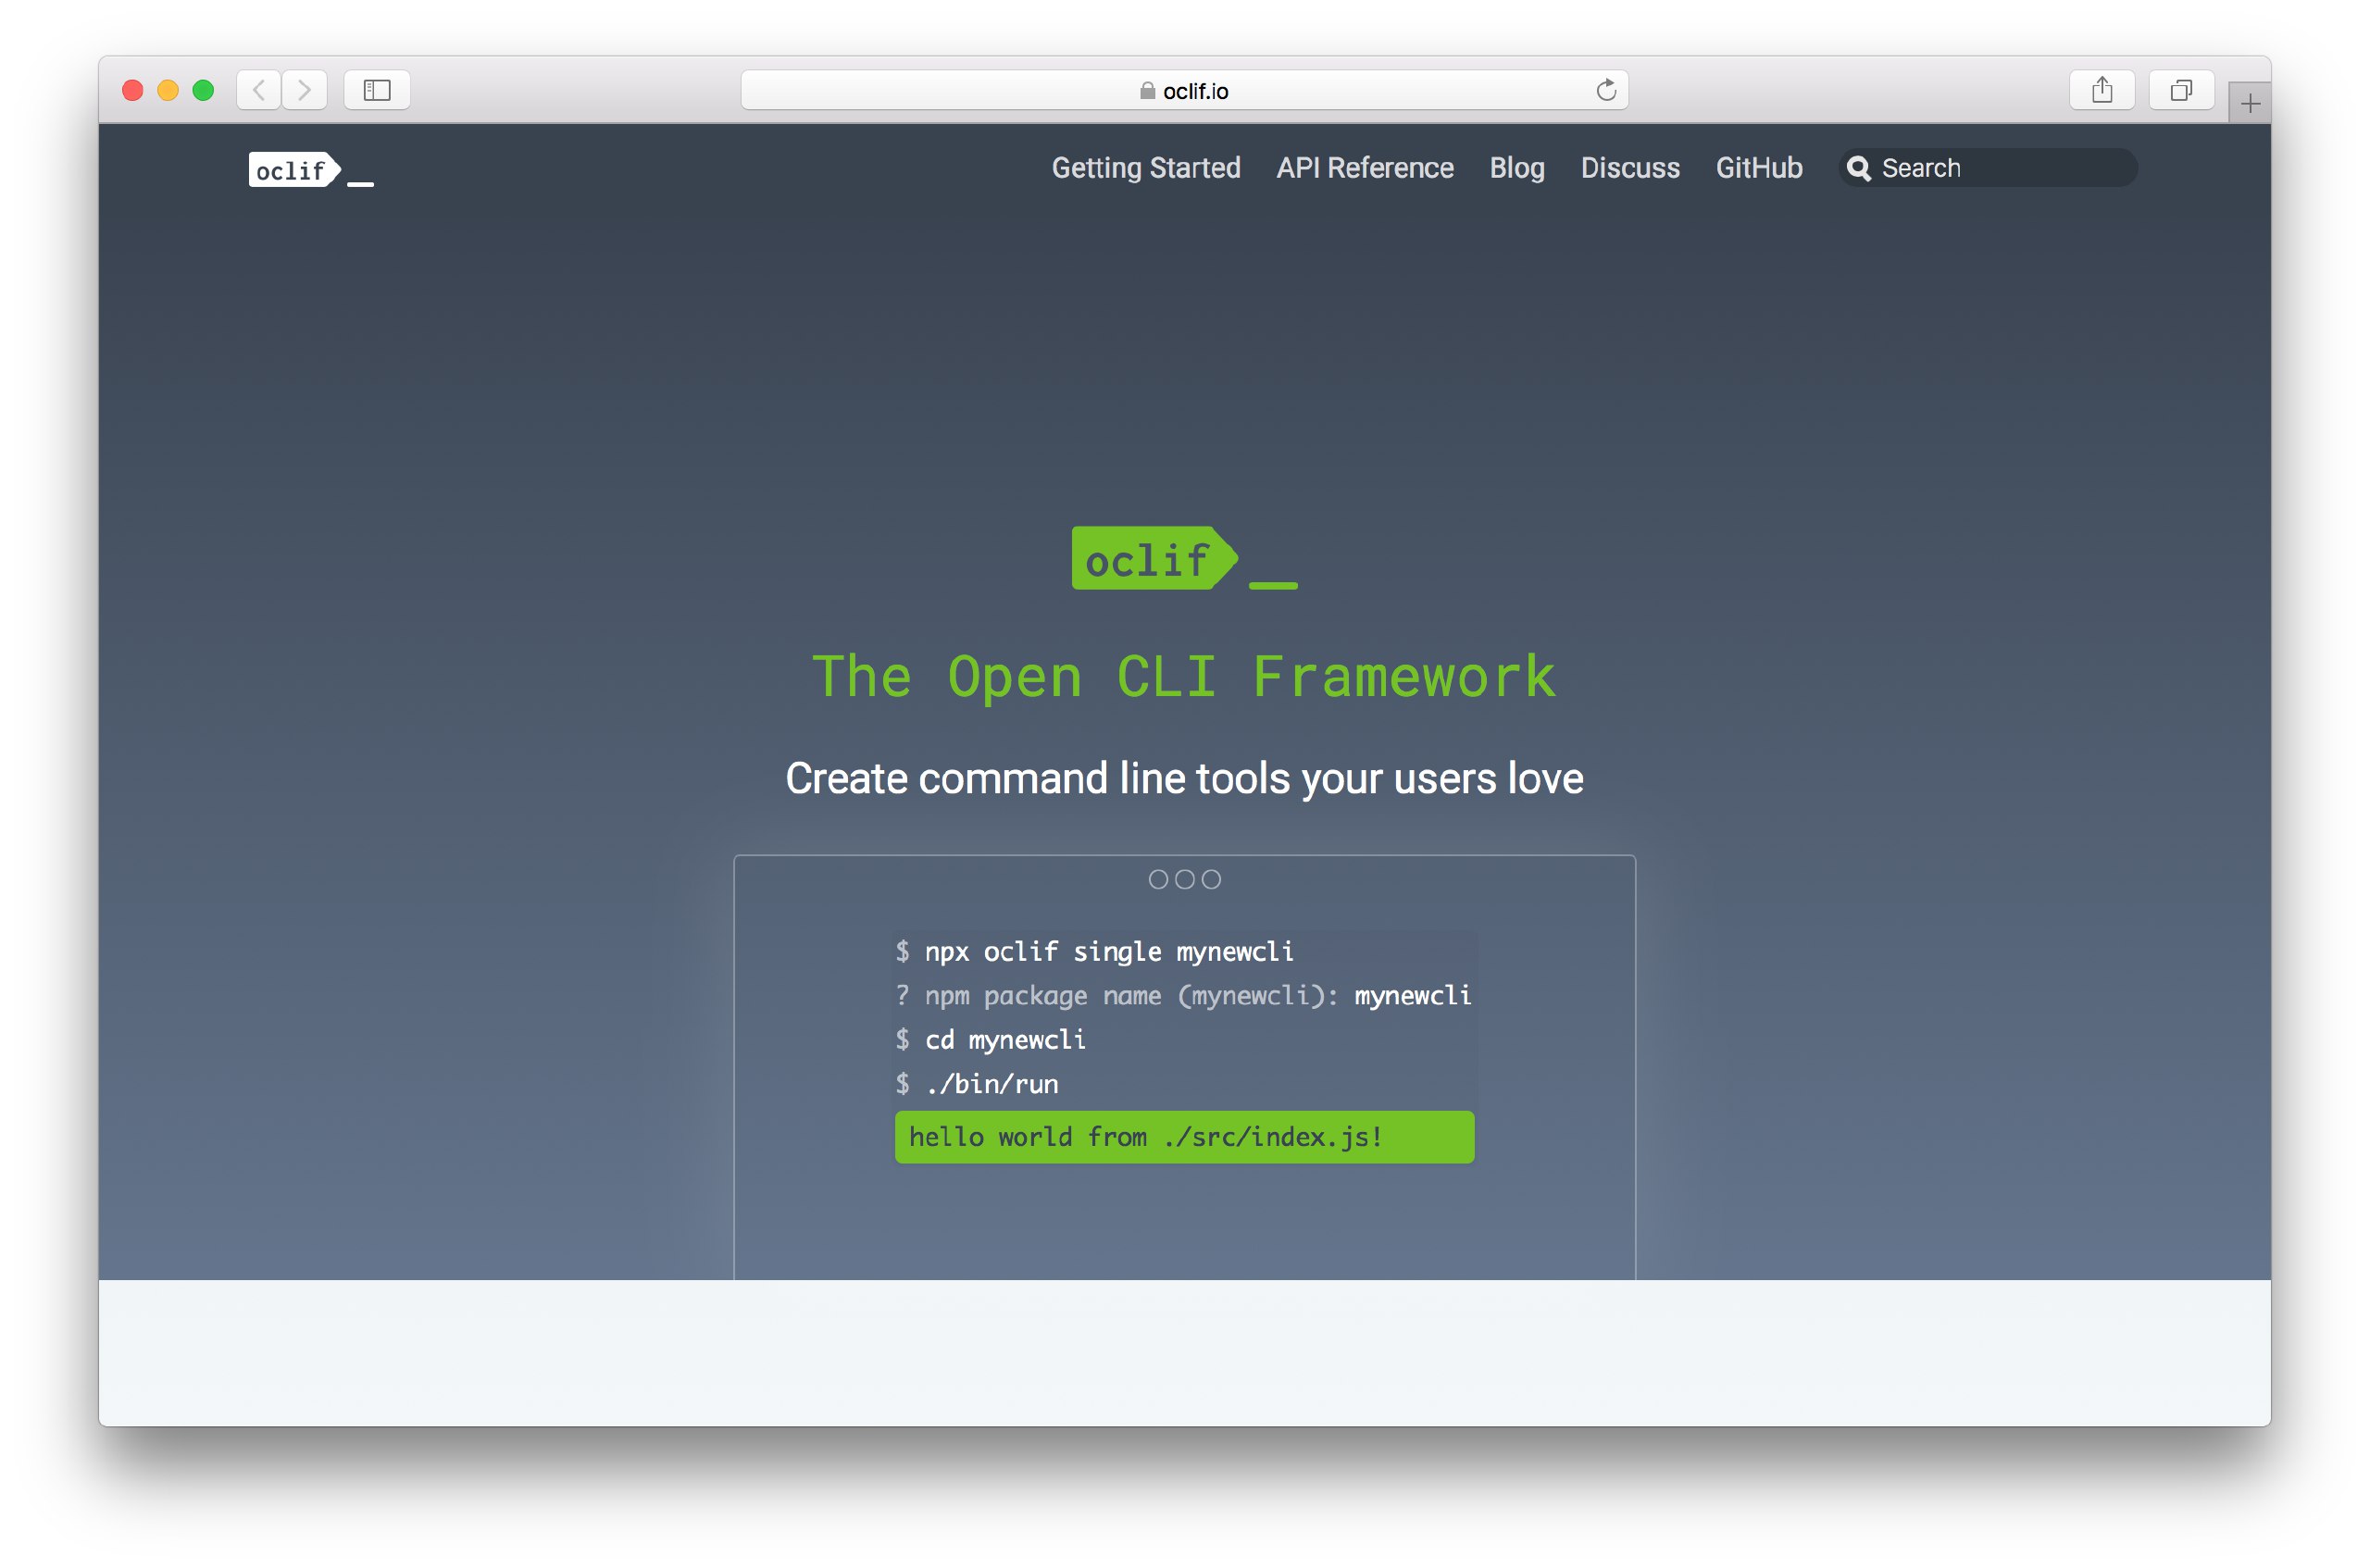Open the Share menu icon
This screenshot has height=1568, width=2370.
point(2102,90)
